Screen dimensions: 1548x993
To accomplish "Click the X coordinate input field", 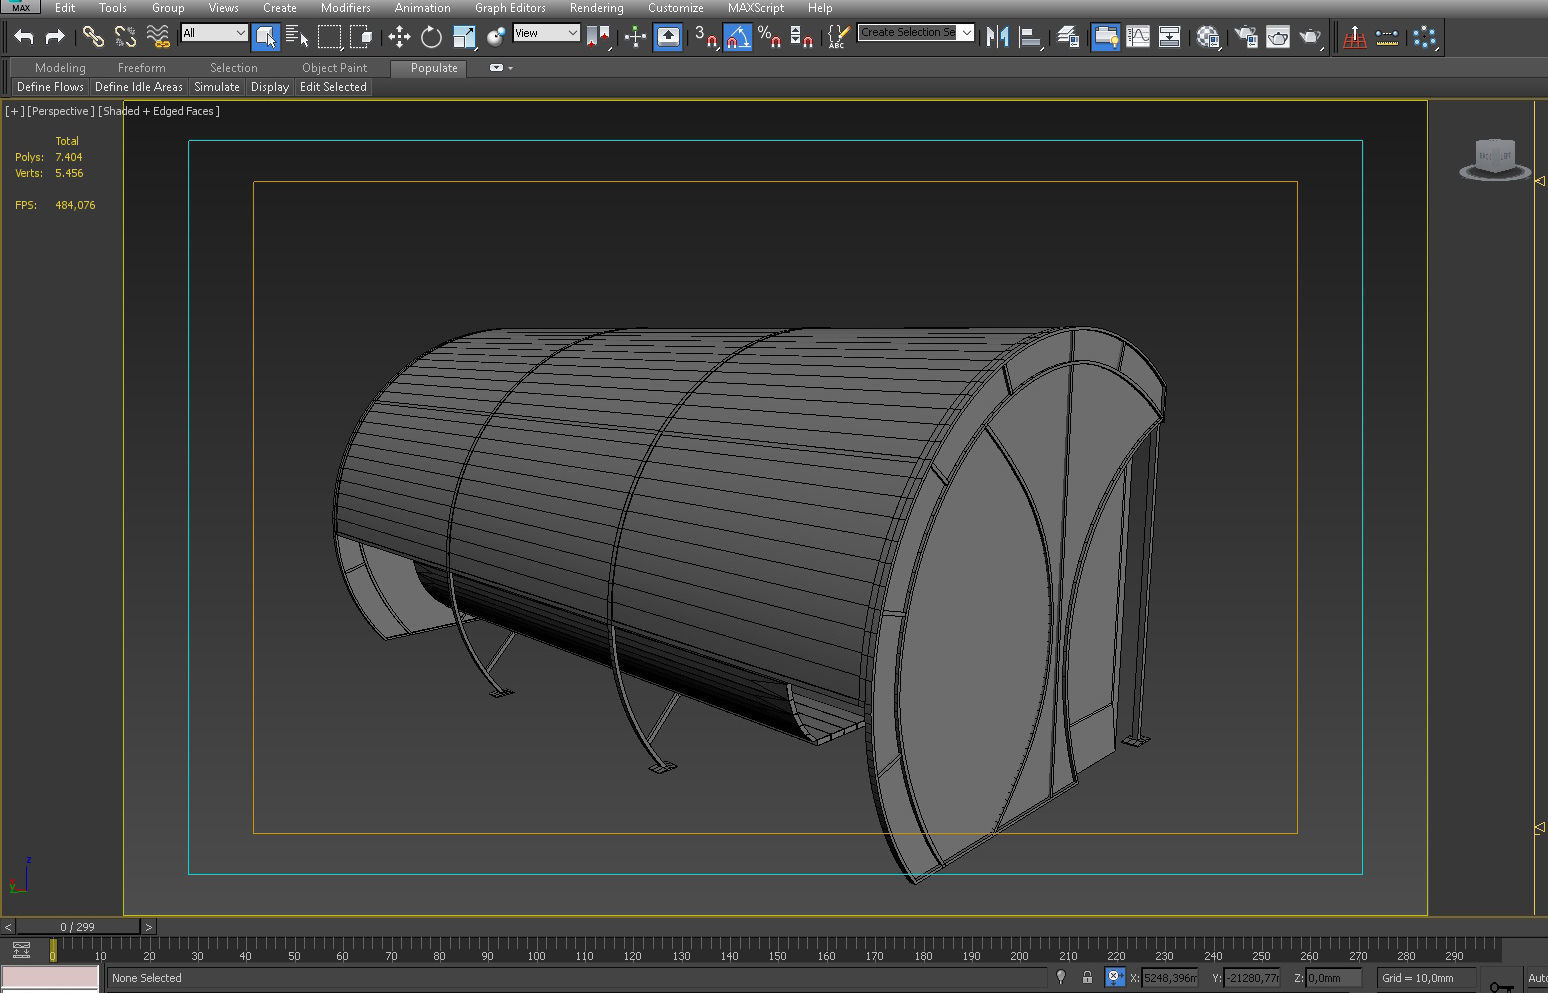I will click(x=1170, y=978).
